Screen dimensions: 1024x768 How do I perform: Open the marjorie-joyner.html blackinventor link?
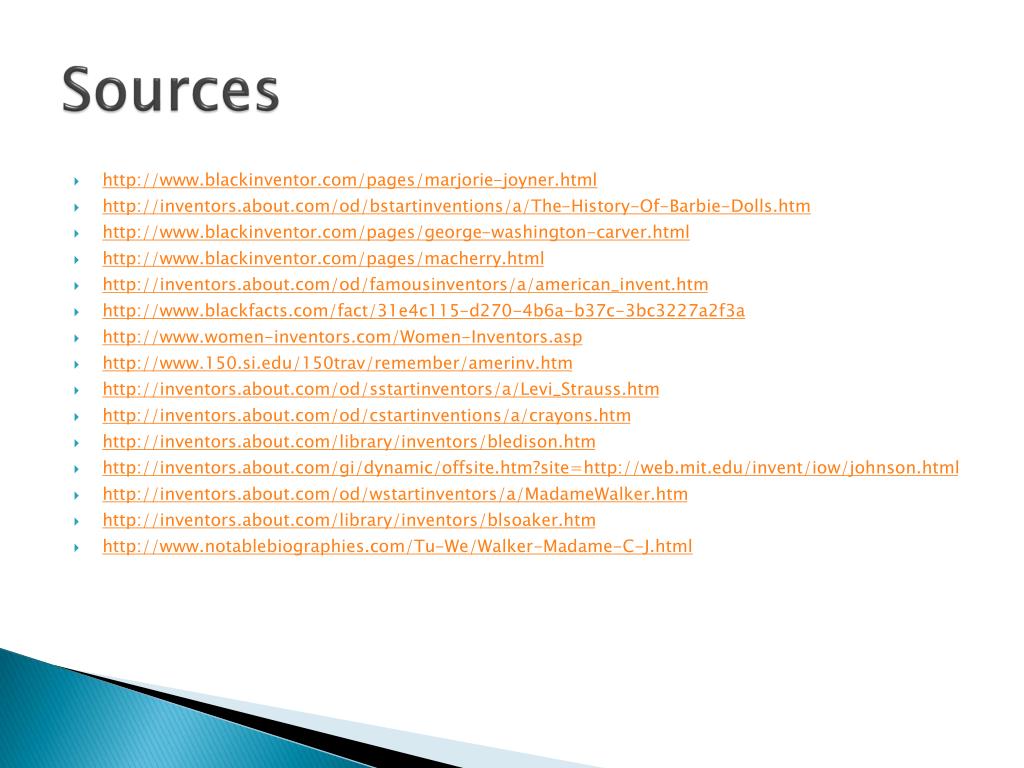point(349,180)
